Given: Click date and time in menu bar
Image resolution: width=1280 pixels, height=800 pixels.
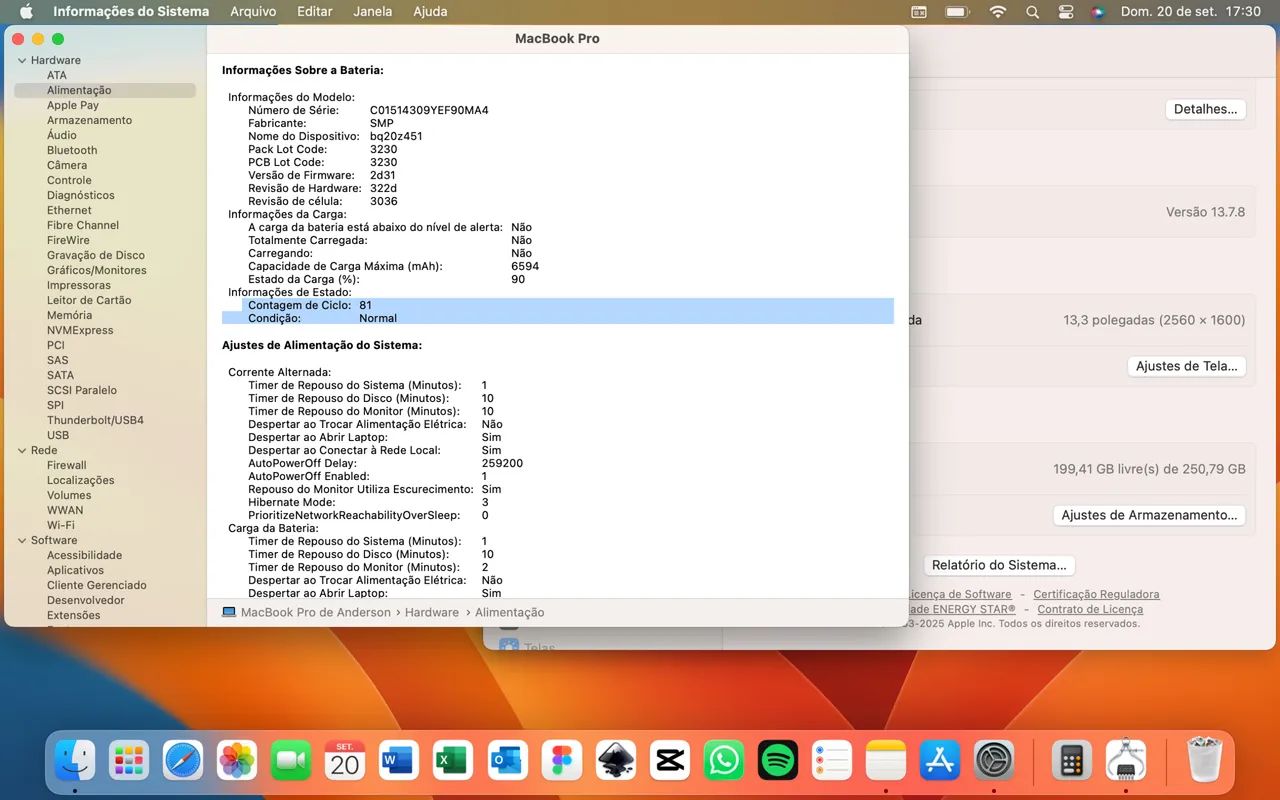Looking at the screenshot, I should pos(1191,12).
